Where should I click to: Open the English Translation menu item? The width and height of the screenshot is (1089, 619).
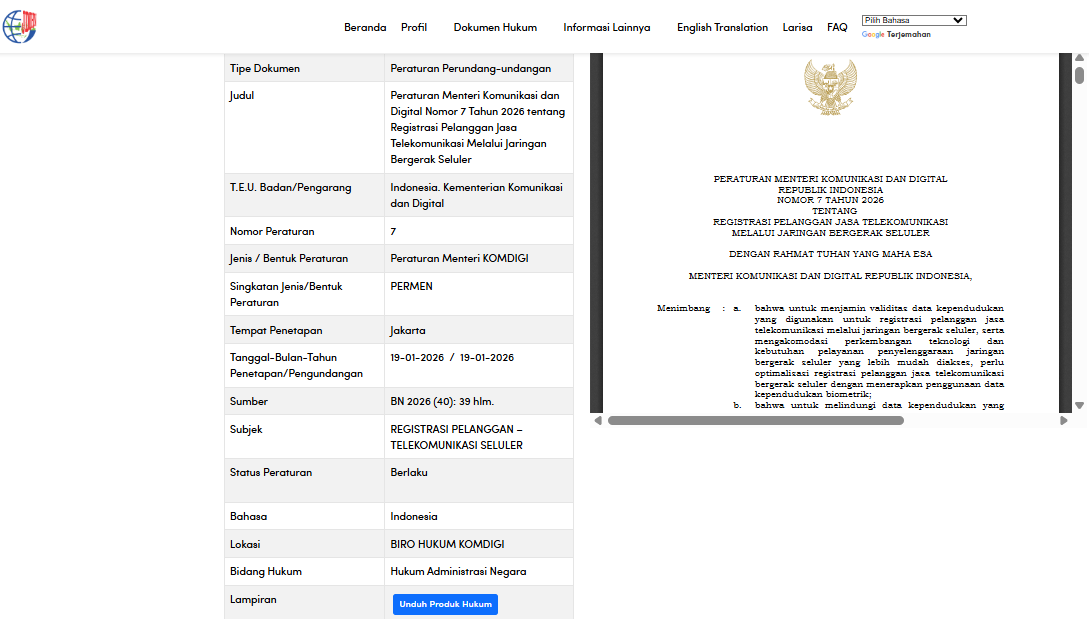pos(722,28)
